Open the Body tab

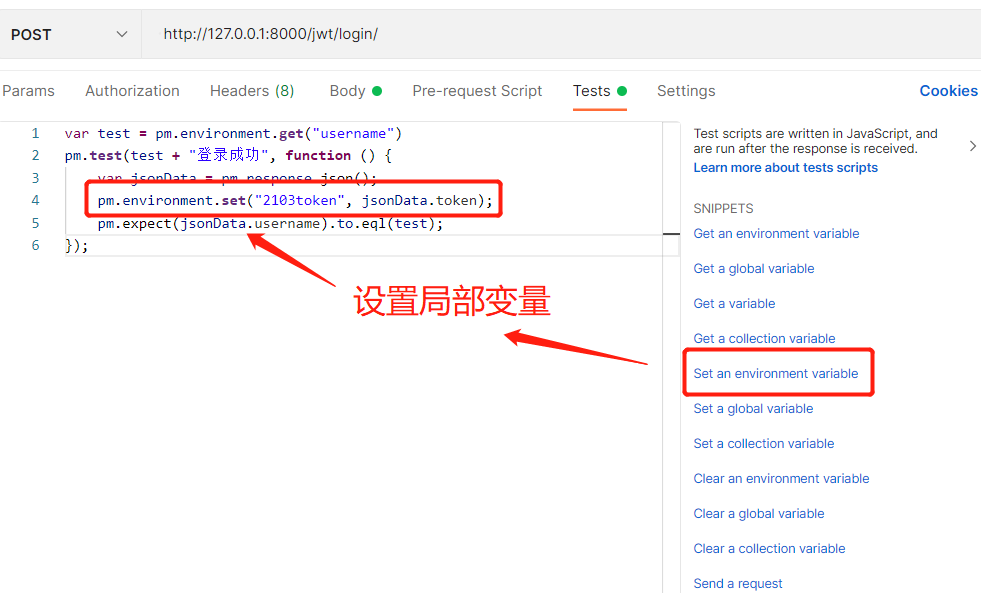(x=355, y=91)
